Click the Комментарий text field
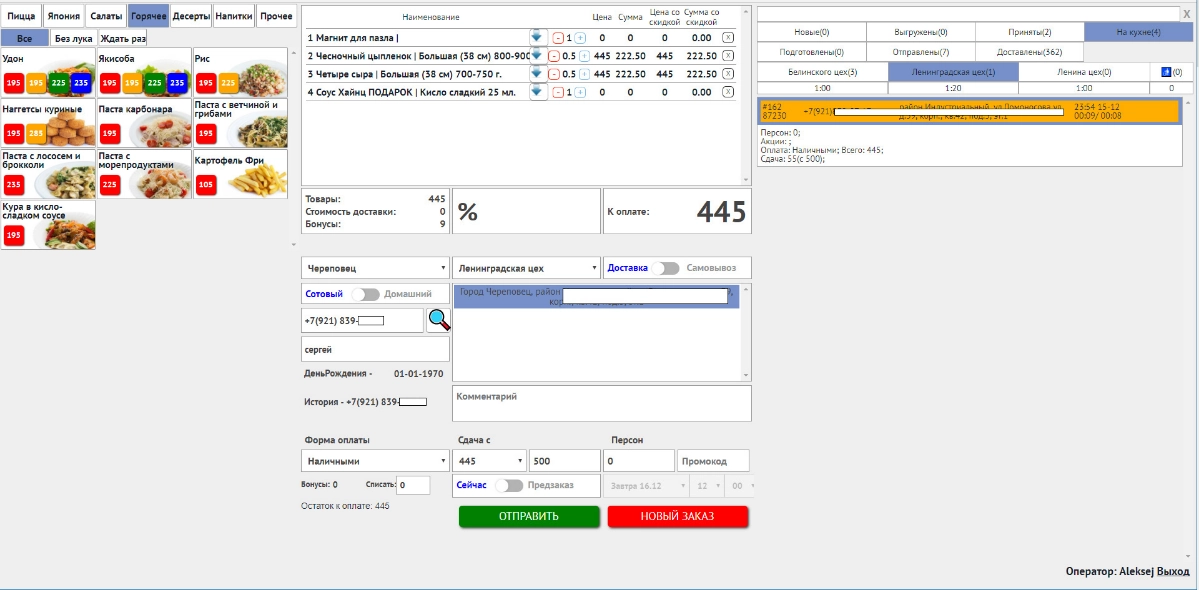Viewport: 1199px width, 590px height. [x=601, y=404]
